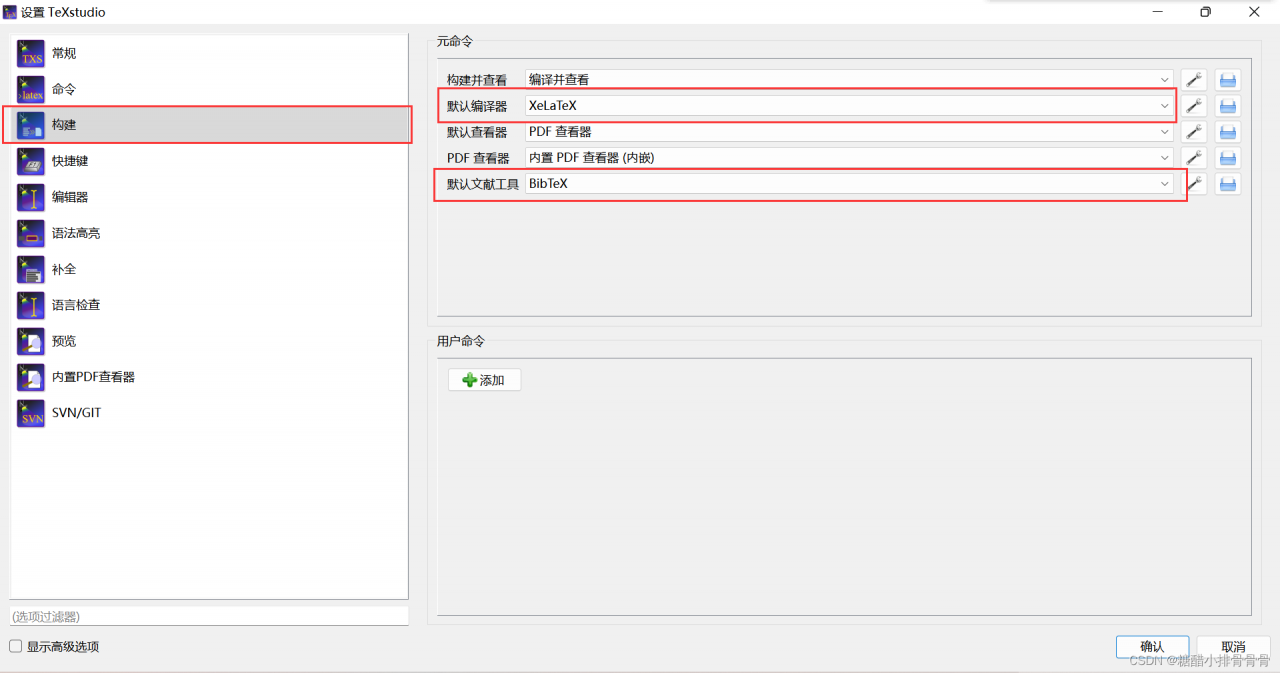
Task: Select the 构建 settings page
Action: click(209, 125)
